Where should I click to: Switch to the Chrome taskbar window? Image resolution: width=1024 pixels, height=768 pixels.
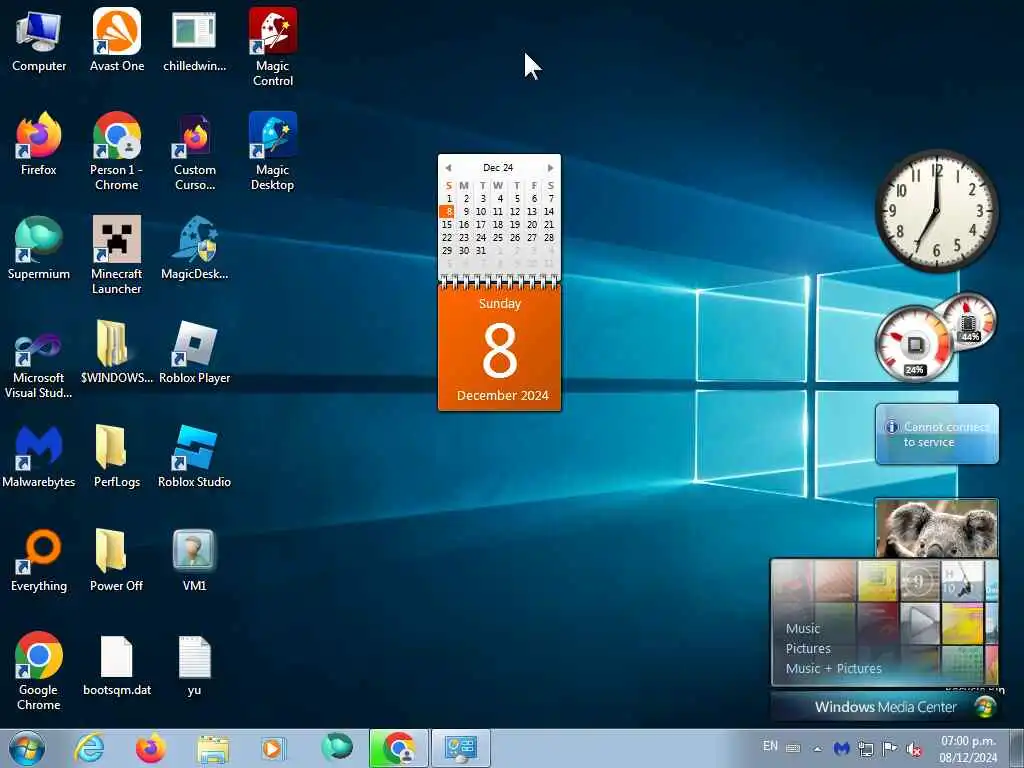pyautogui.click(x=399, y=748)
